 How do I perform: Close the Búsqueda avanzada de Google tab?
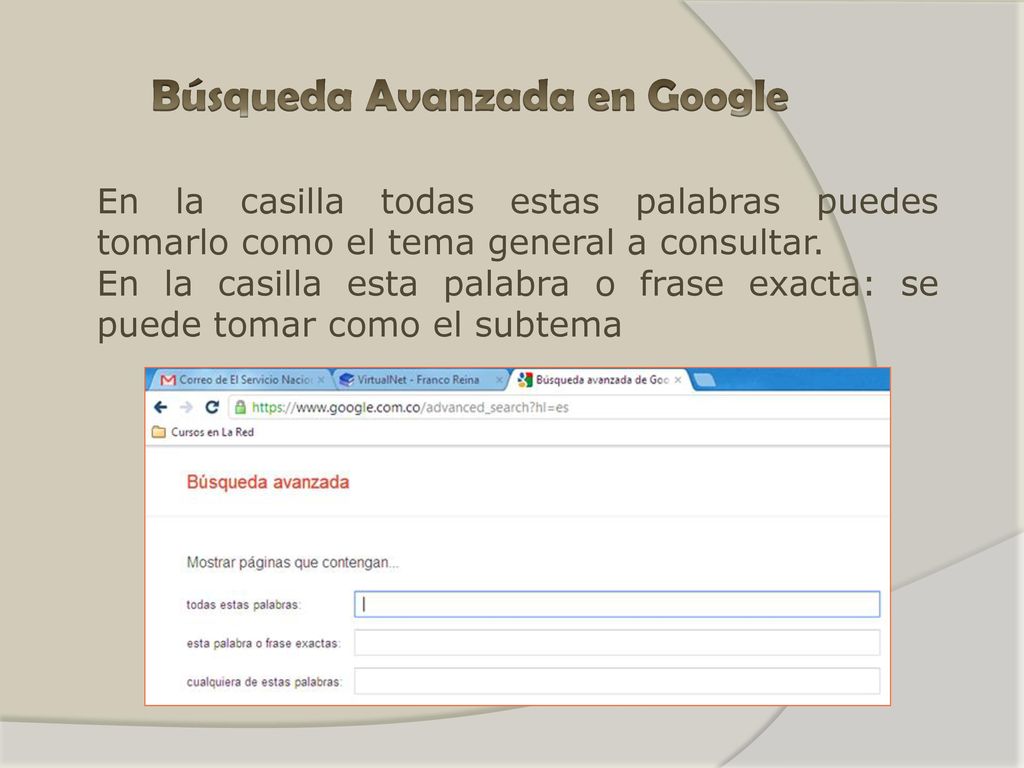coord(678,379)
